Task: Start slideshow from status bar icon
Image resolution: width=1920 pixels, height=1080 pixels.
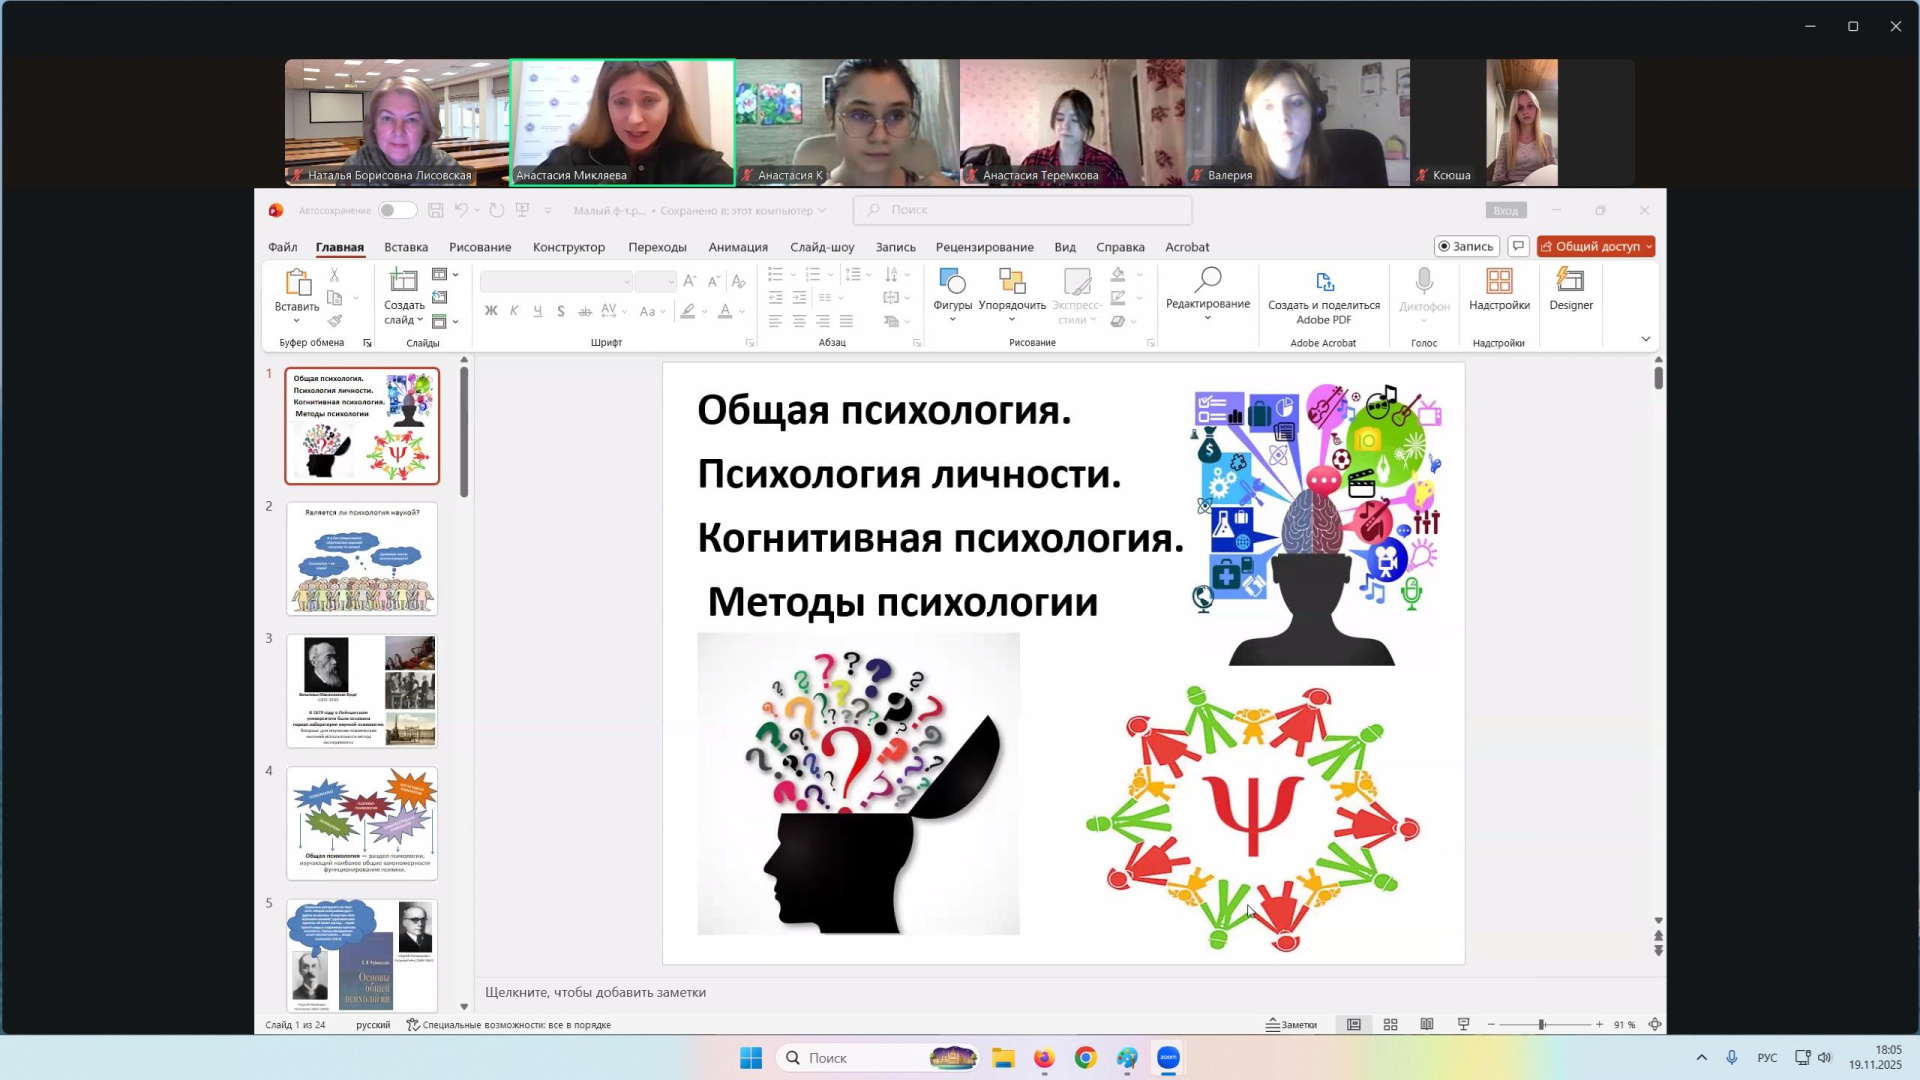Action: coord(1464,1025)
